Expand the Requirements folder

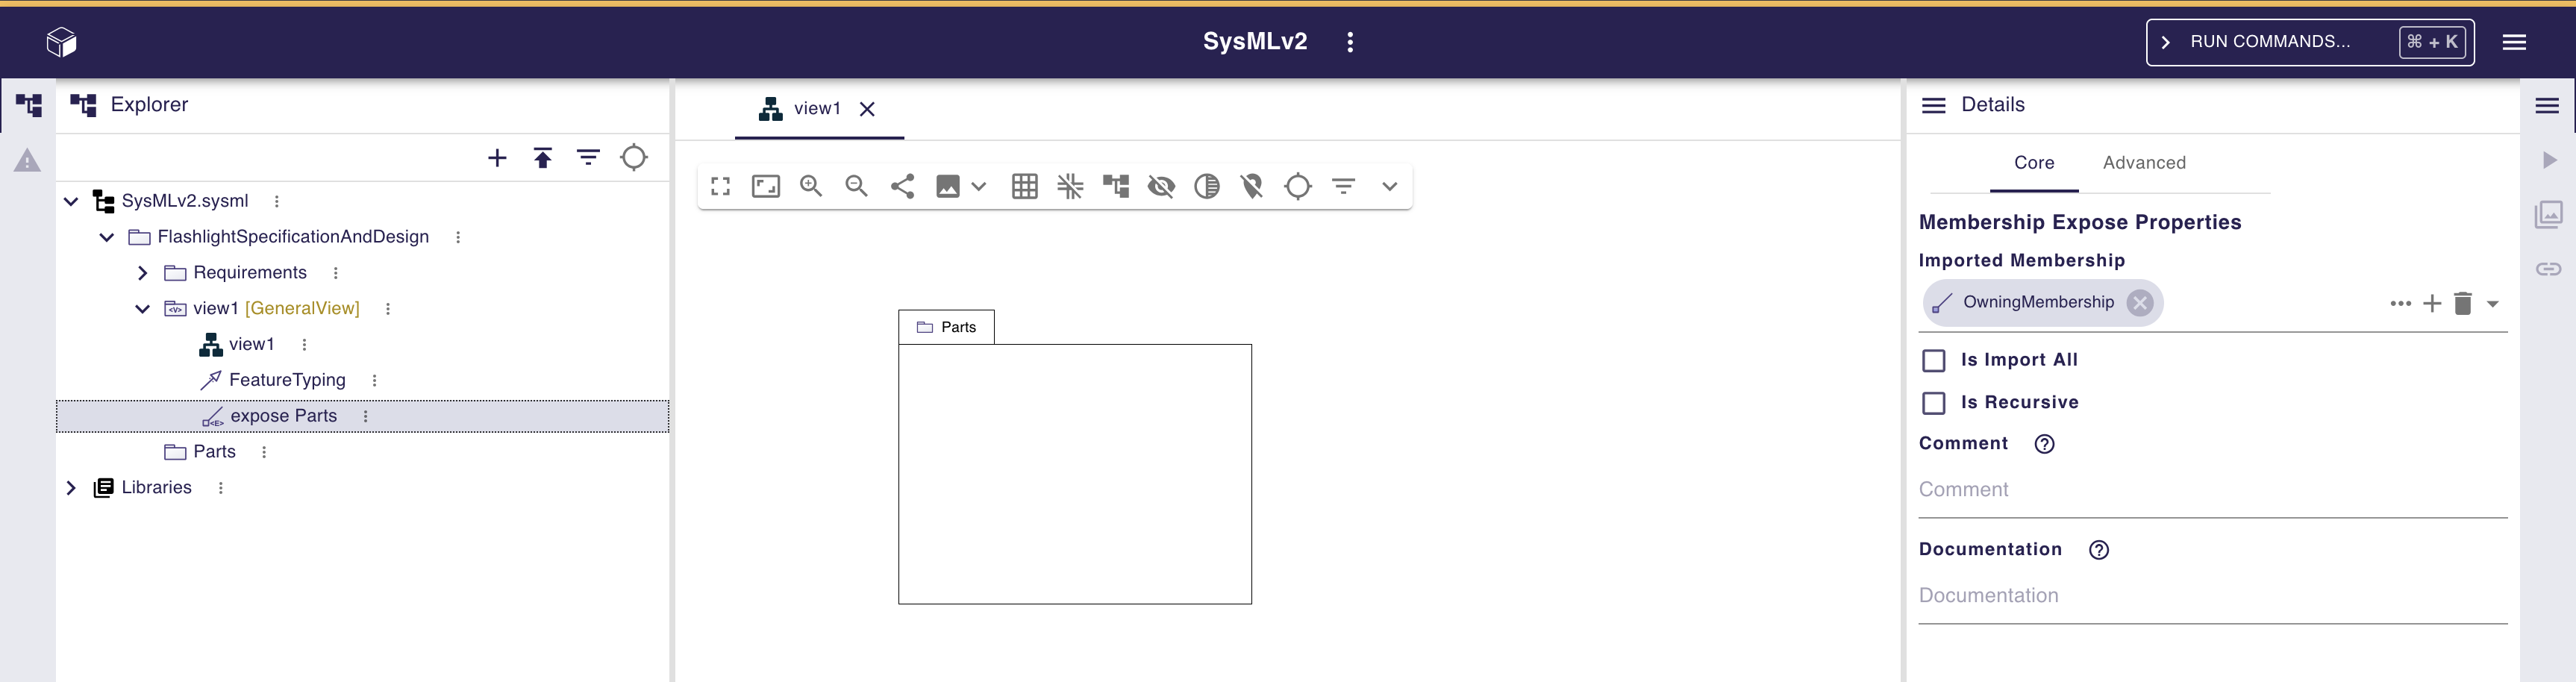[143, 273]
